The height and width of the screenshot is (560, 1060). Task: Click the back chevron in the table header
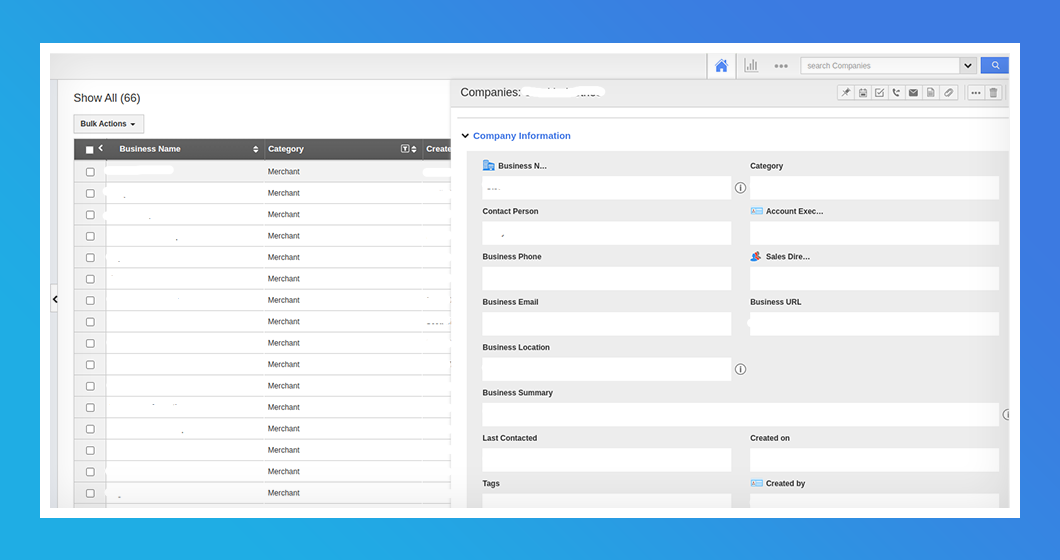coord(101,148)
